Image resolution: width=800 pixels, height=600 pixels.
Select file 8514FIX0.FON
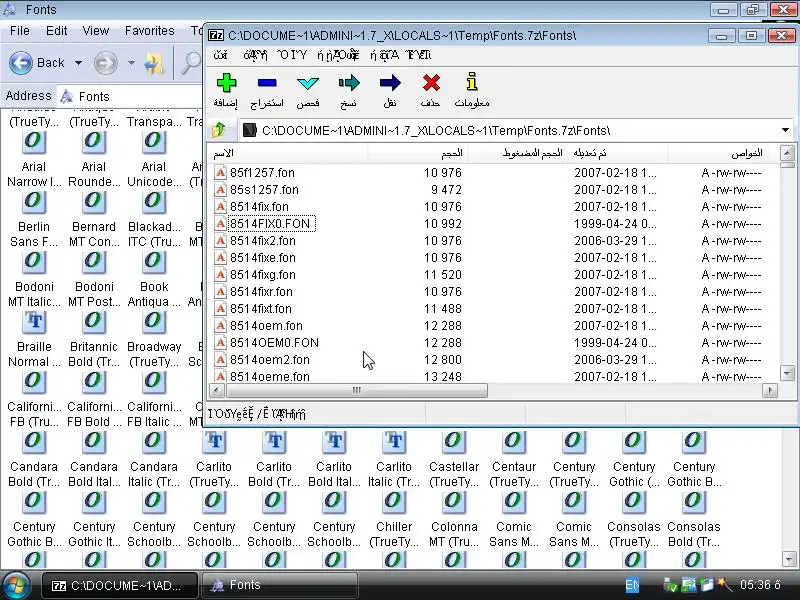pos(270,223)
